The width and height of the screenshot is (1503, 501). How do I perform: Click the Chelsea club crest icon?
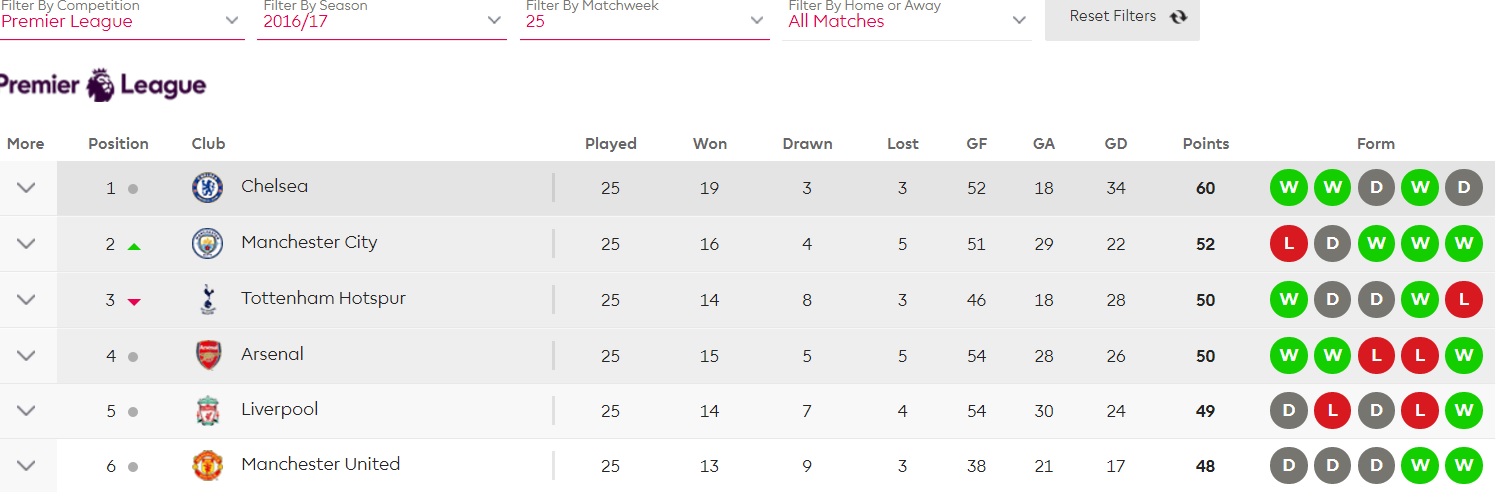coord(207,188)
